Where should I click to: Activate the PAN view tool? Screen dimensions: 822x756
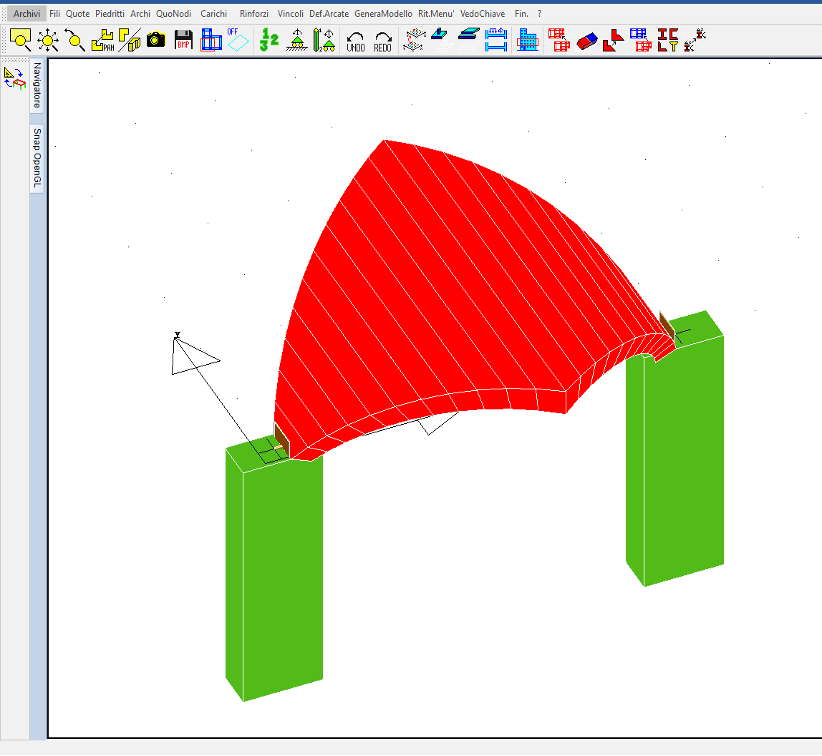tap(103, 40)
